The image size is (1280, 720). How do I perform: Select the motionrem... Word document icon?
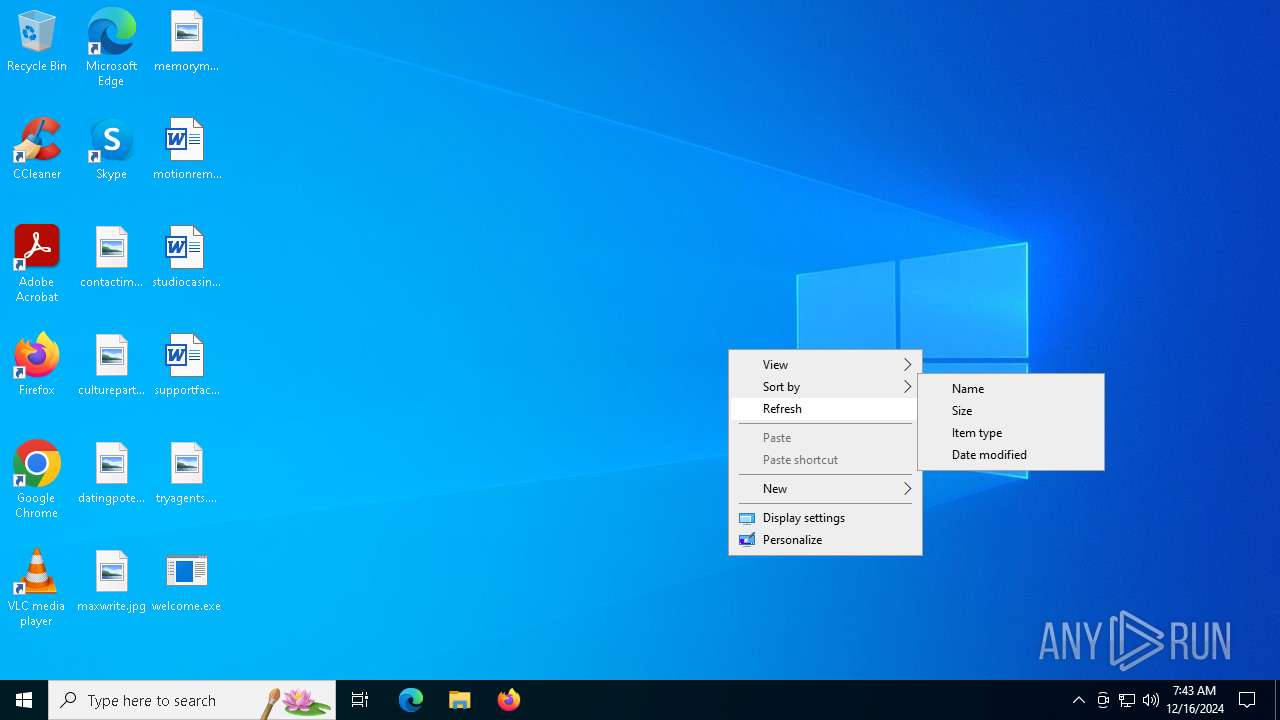click(x=186, y=149)
